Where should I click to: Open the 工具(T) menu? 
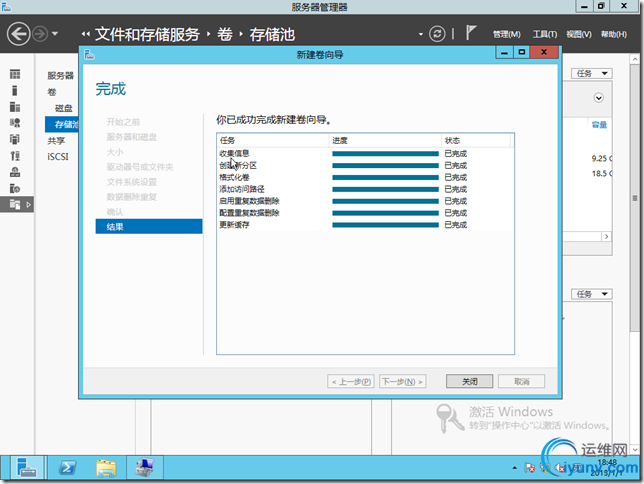(545, 35)
